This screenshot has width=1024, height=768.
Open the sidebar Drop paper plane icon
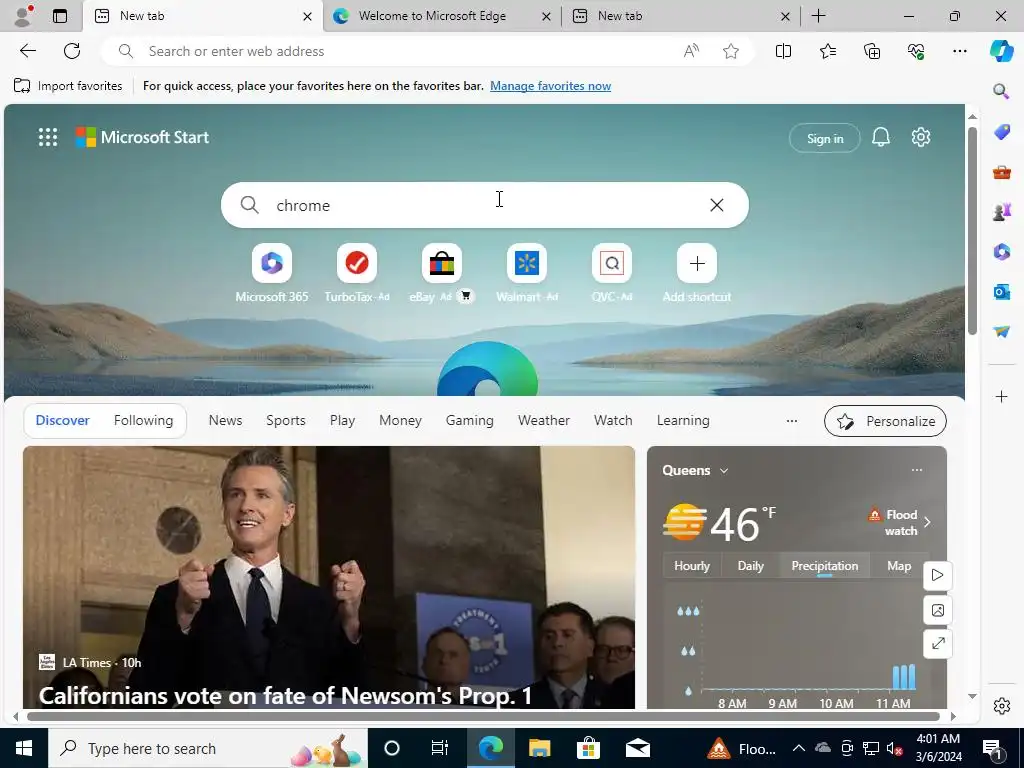(x=1001, y=332)
